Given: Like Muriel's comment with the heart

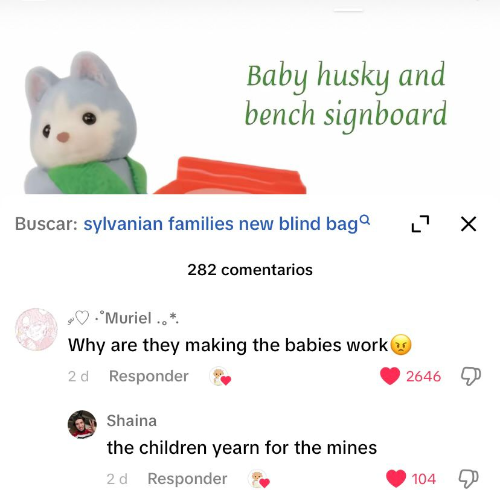Looking at the screenshot, I should click(390, 376).
